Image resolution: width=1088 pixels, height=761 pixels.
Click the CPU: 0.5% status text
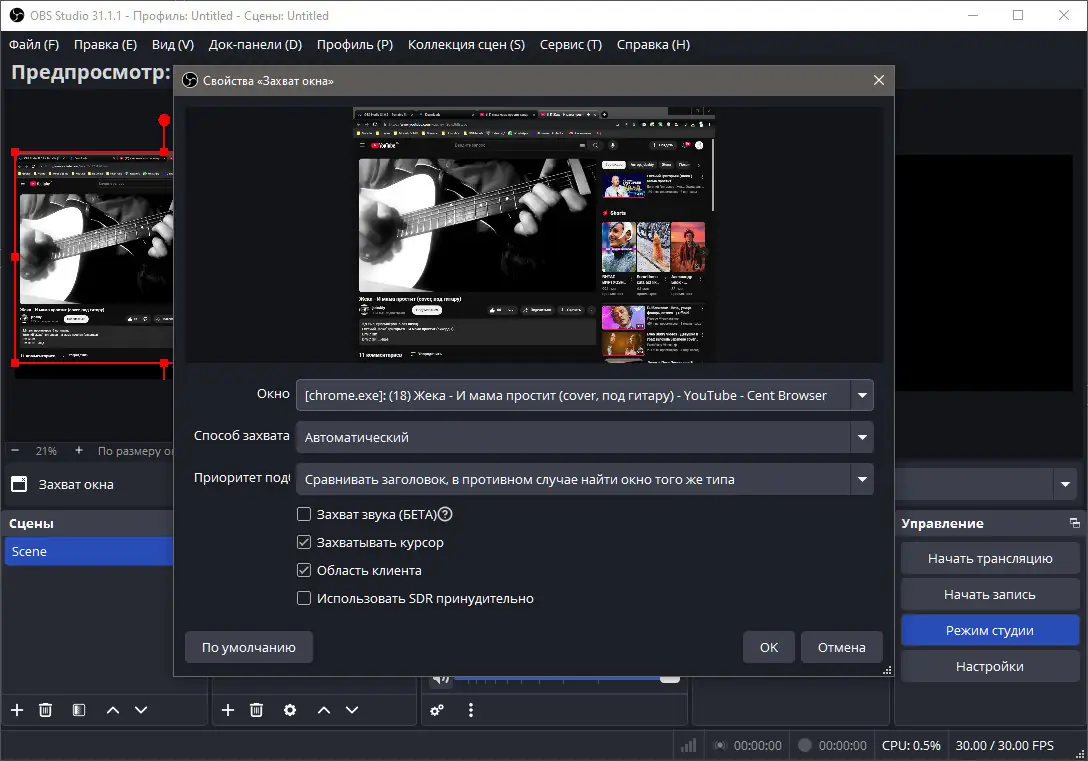tap(911, 746)
